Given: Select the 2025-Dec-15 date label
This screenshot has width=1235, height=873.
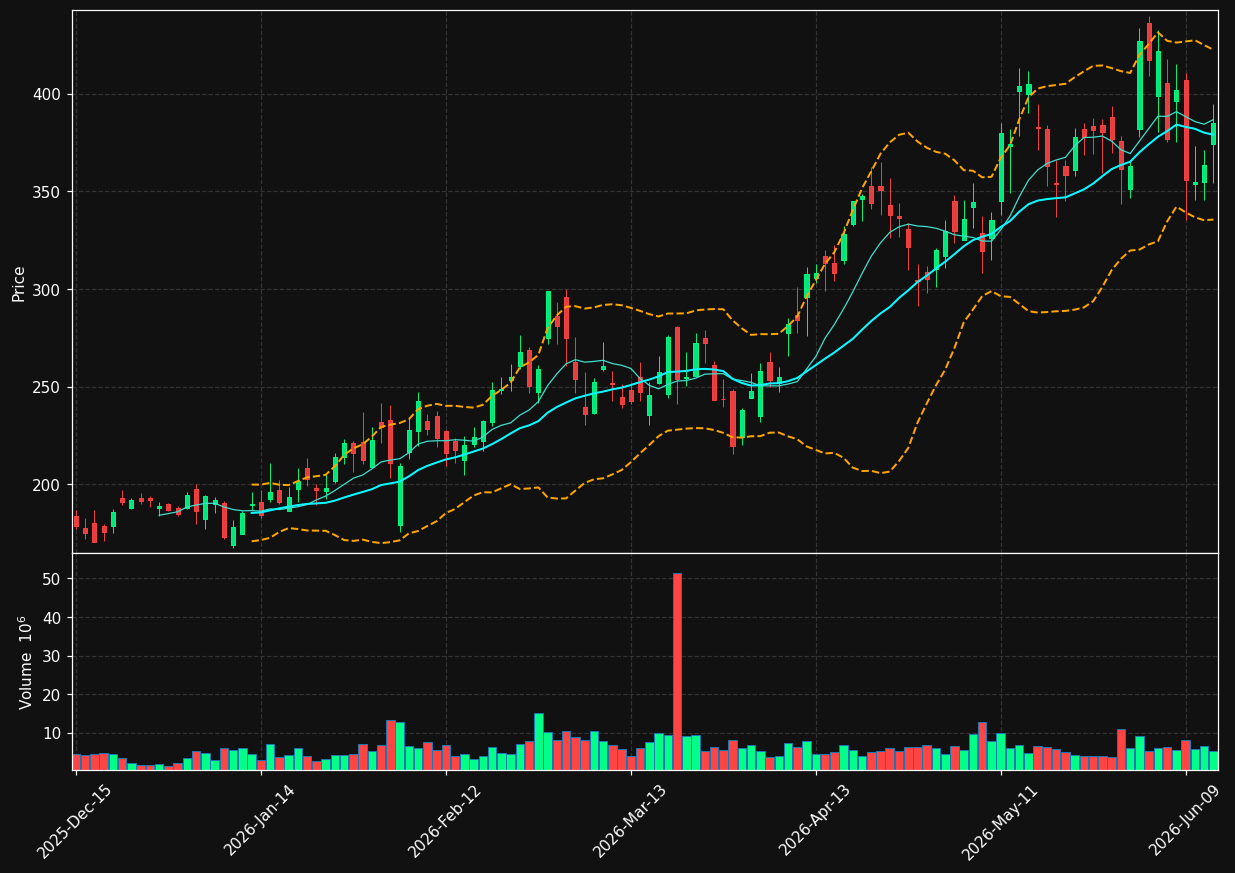Looking at the screenshot, I should (75, 820).
